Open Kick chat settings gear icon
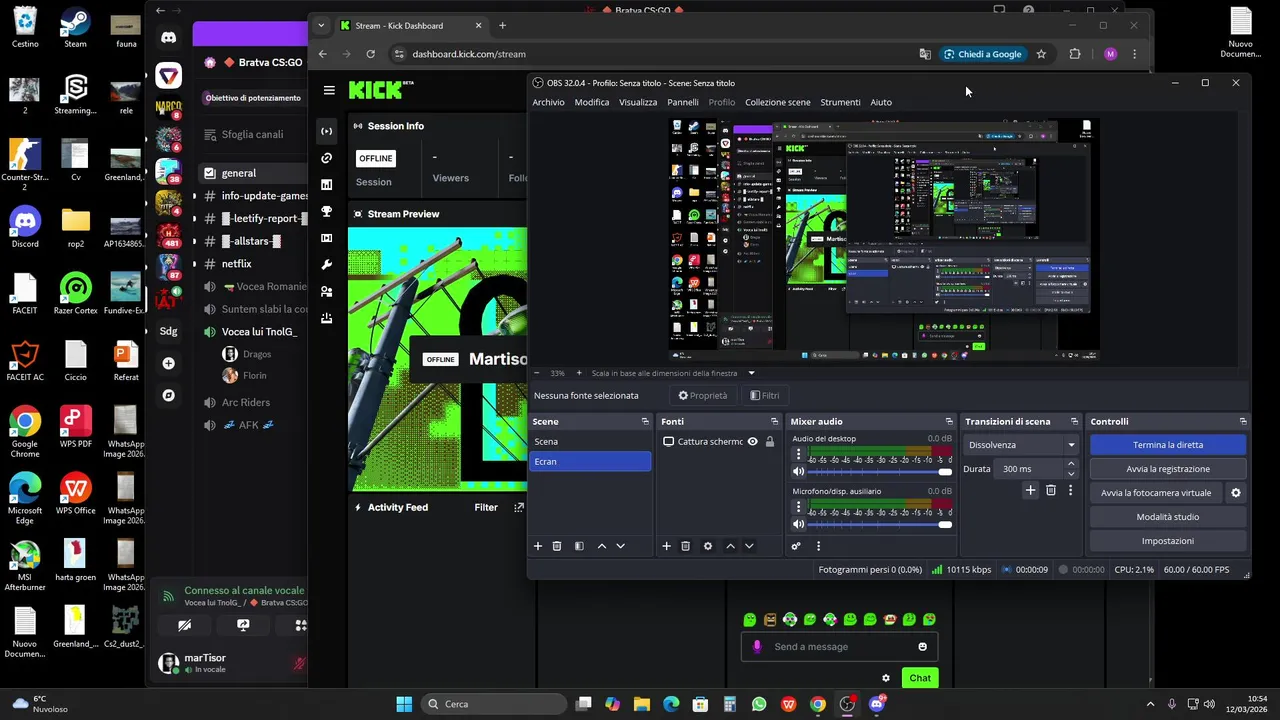Screen dimensions: 1280x720 885,678
